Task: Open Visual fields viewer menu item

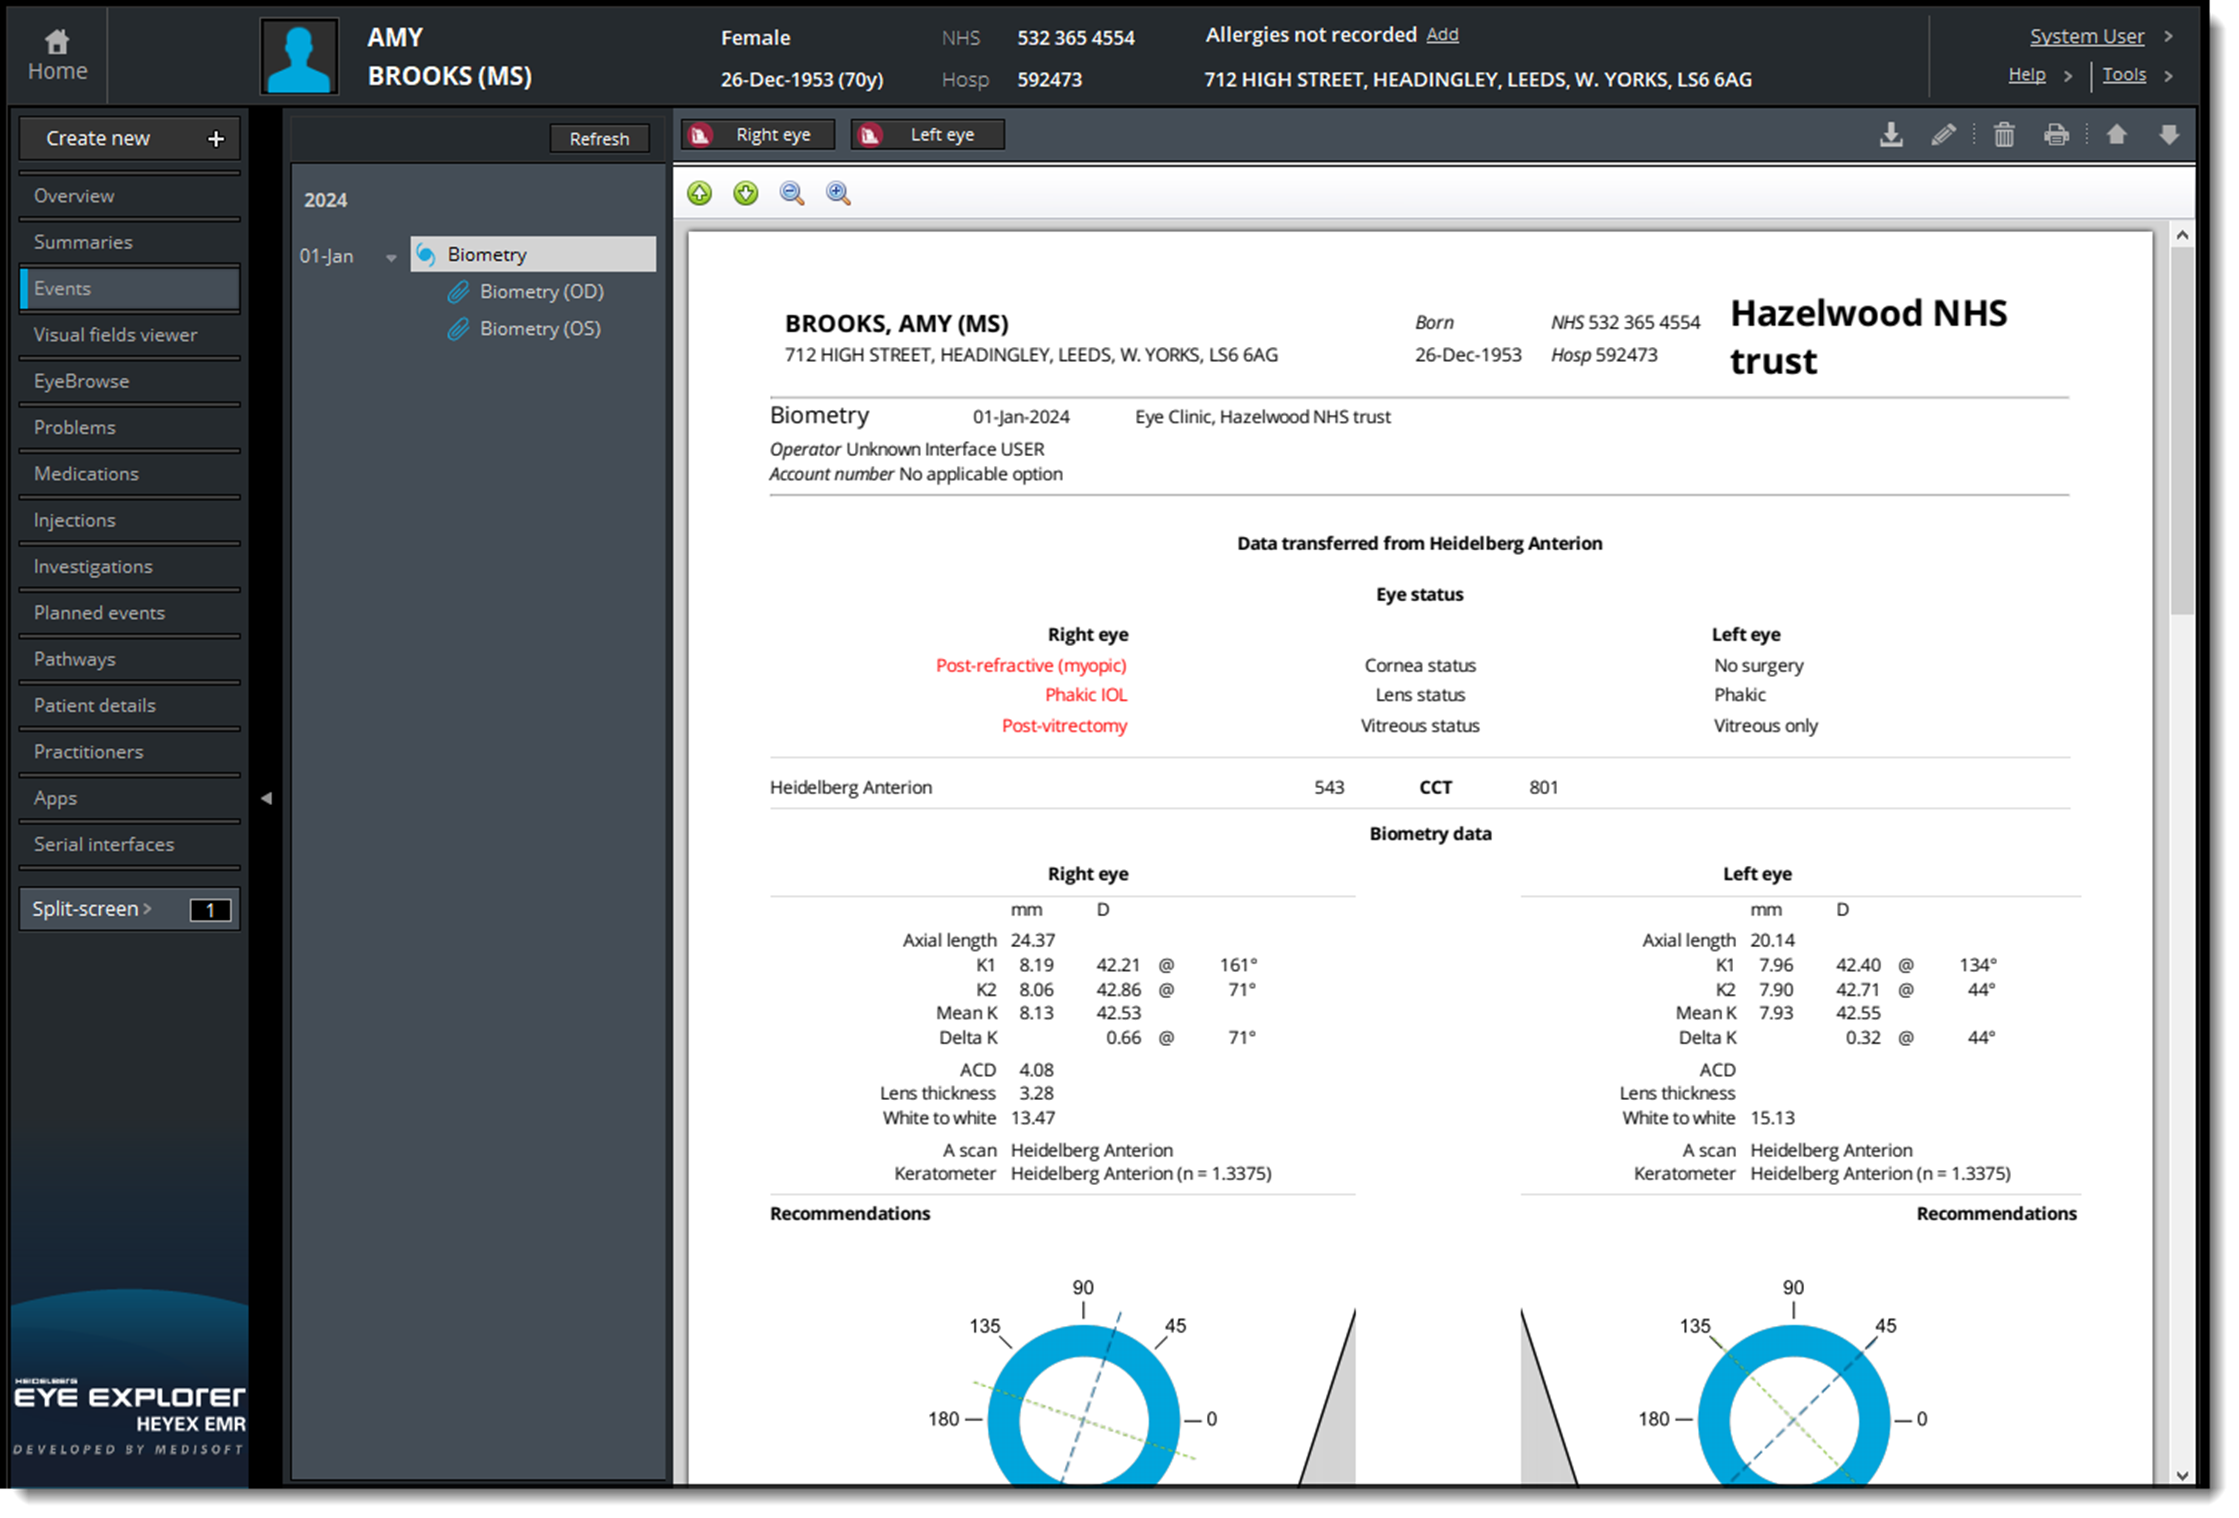Action: (115, 335)
